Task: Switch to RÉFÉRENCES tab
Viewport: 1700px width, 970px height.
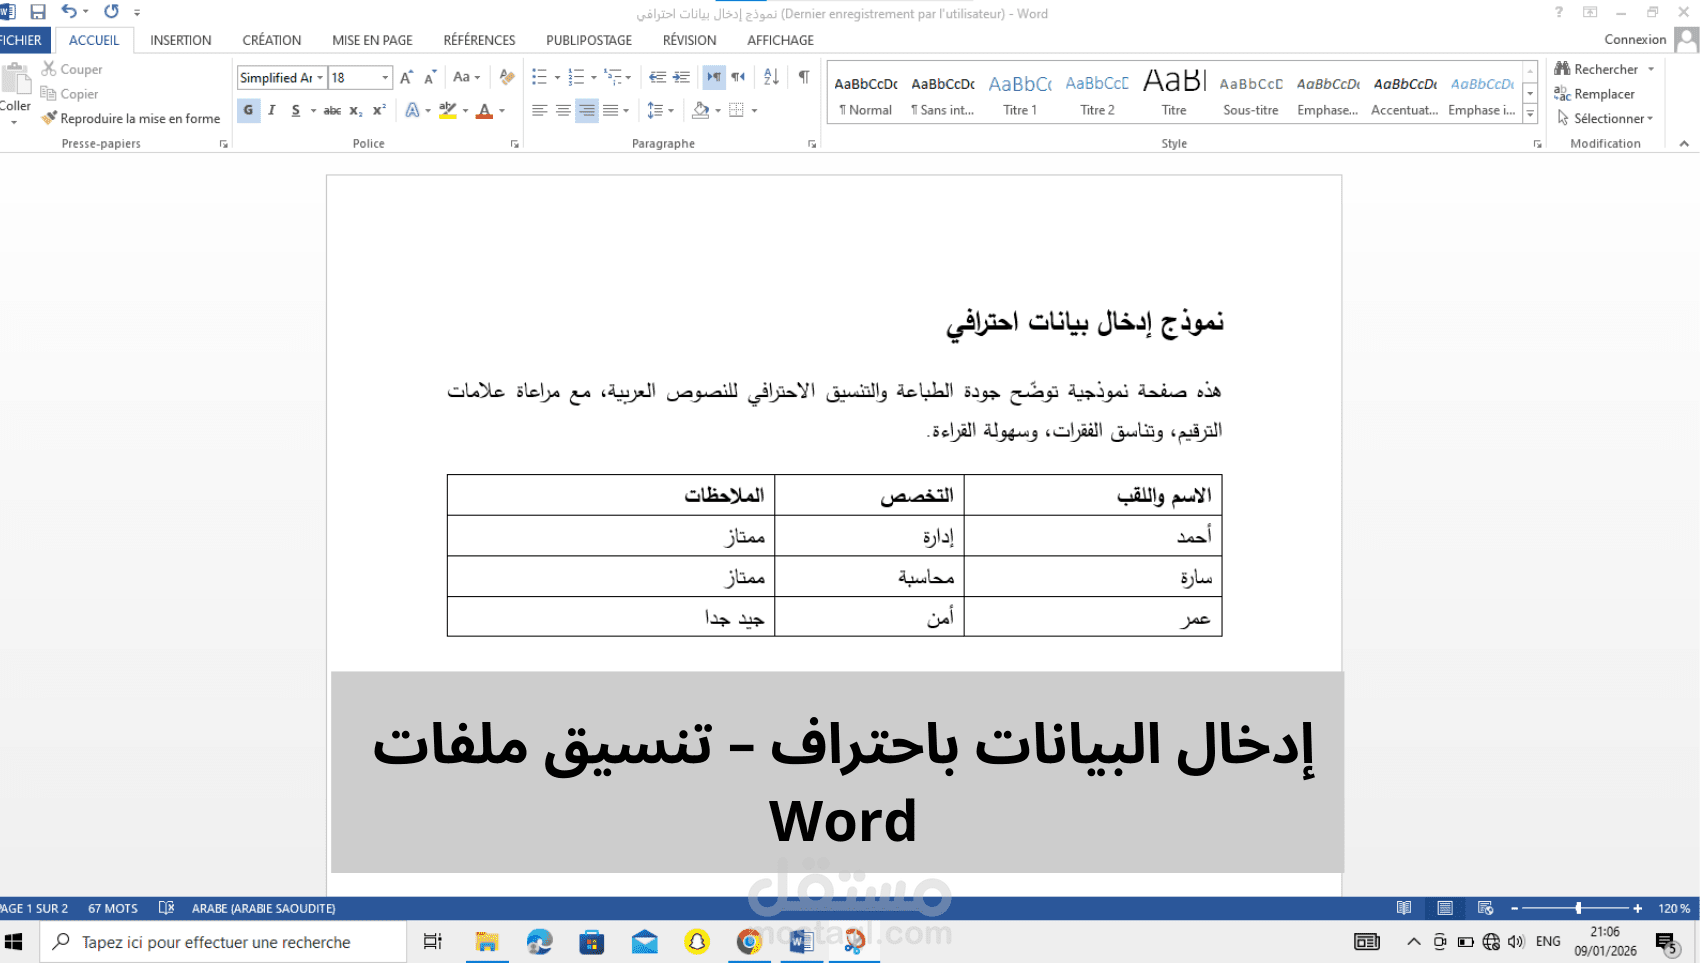Action: click(x=479, y=40)
